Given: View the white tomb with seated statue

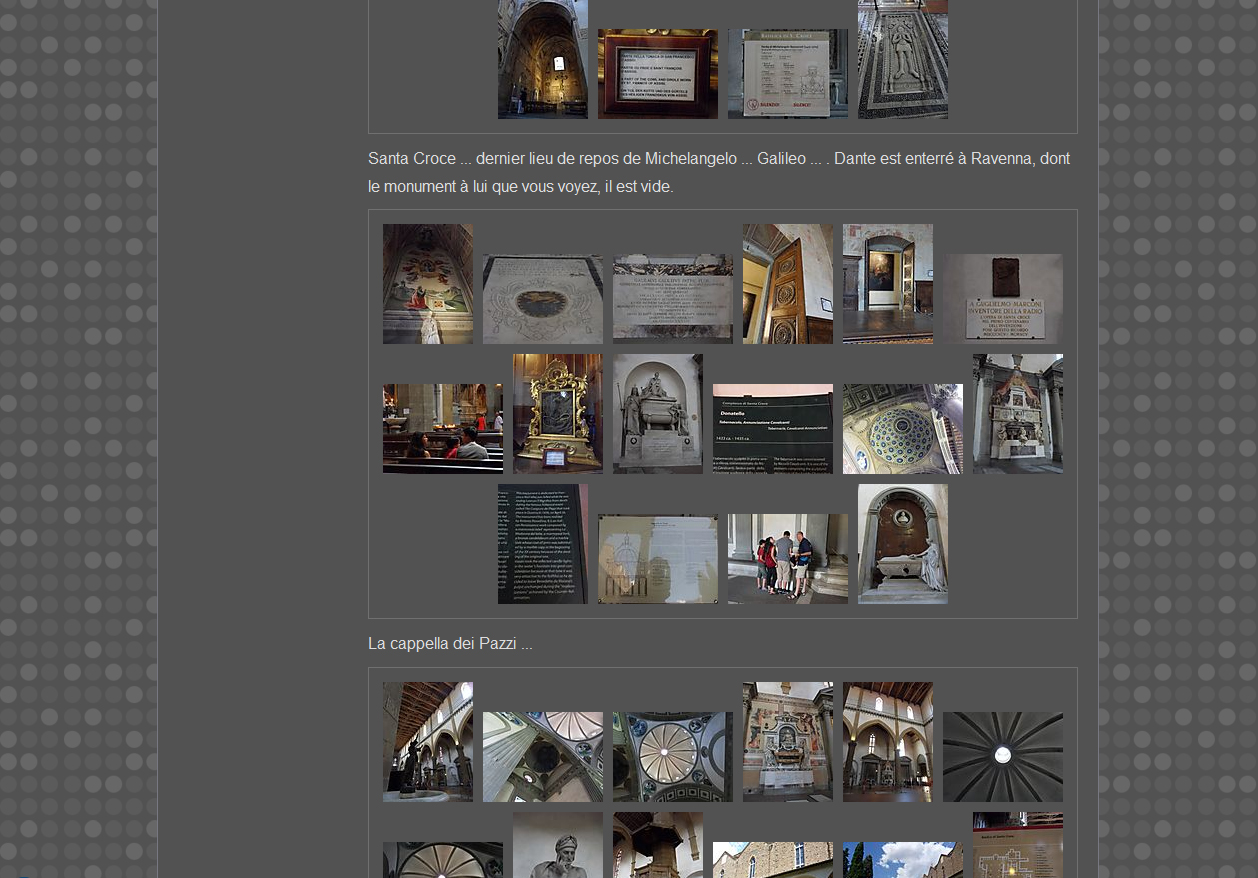Looking at the screenshot, I should [902, 544].
